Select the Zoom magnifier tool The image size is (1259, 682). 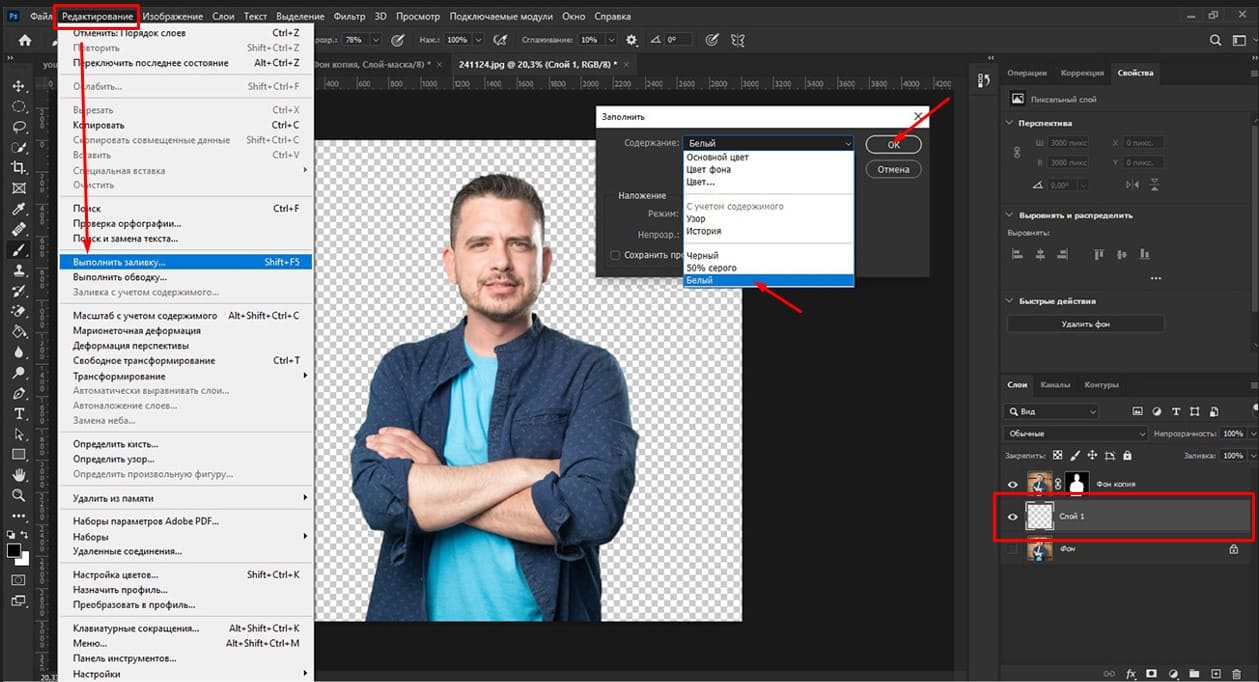(18, 495)
